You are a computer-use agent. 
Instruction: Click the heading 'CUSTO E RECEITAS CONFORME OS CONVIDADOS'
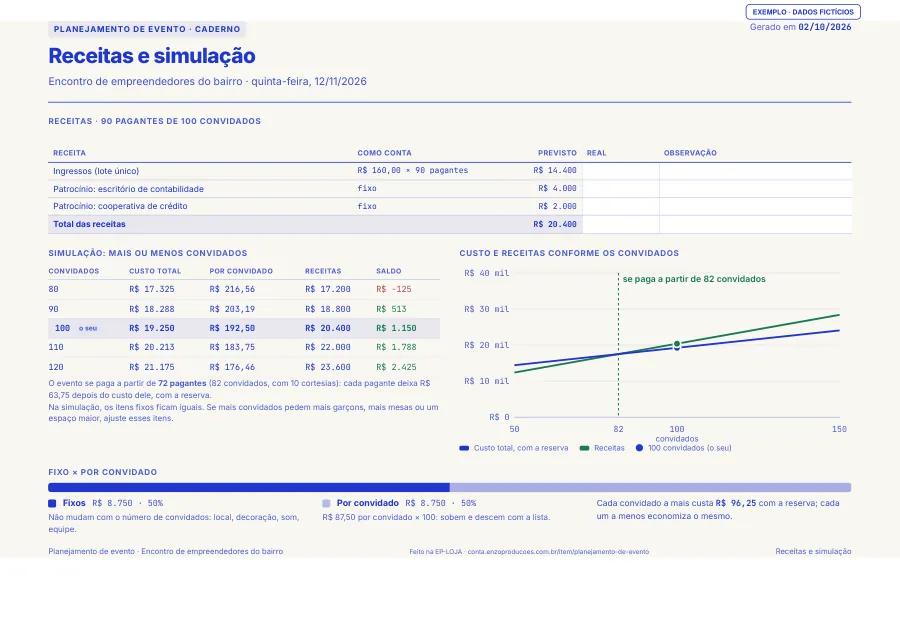(569, 253)
